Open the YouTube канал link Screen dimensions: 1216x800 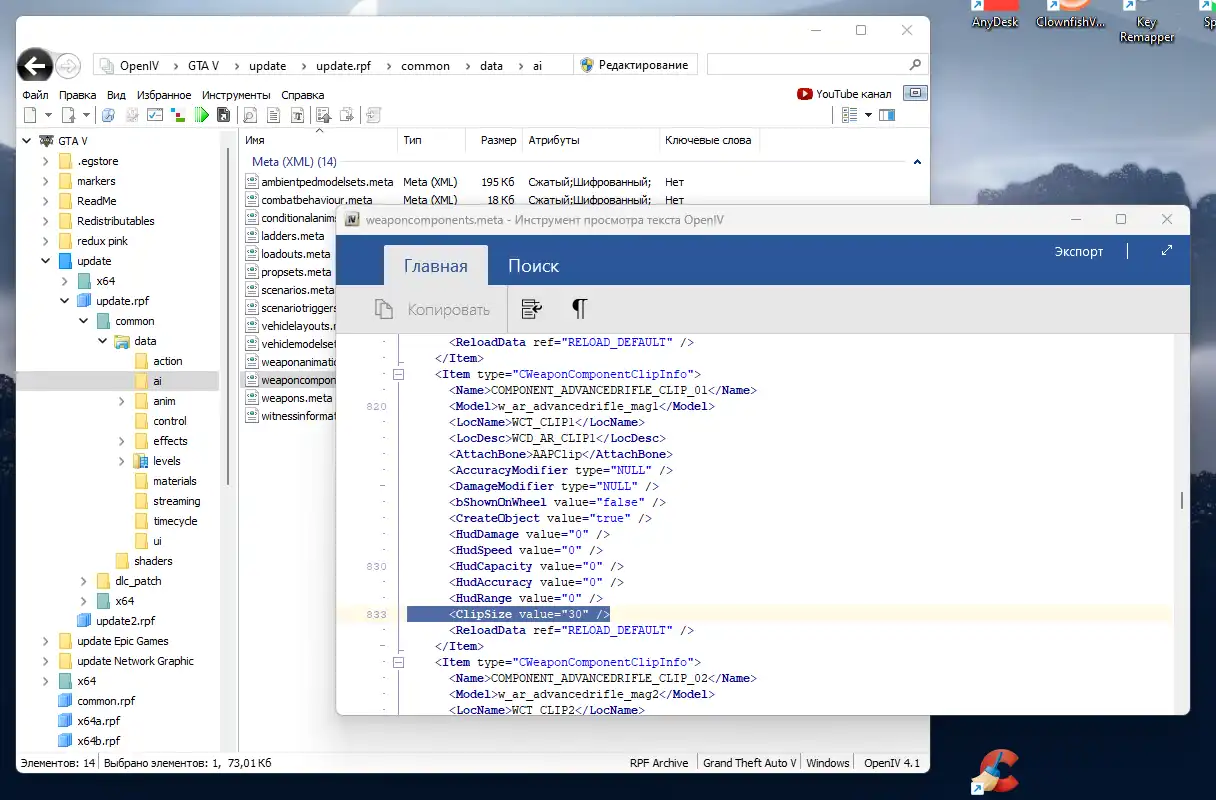[844, 94]
